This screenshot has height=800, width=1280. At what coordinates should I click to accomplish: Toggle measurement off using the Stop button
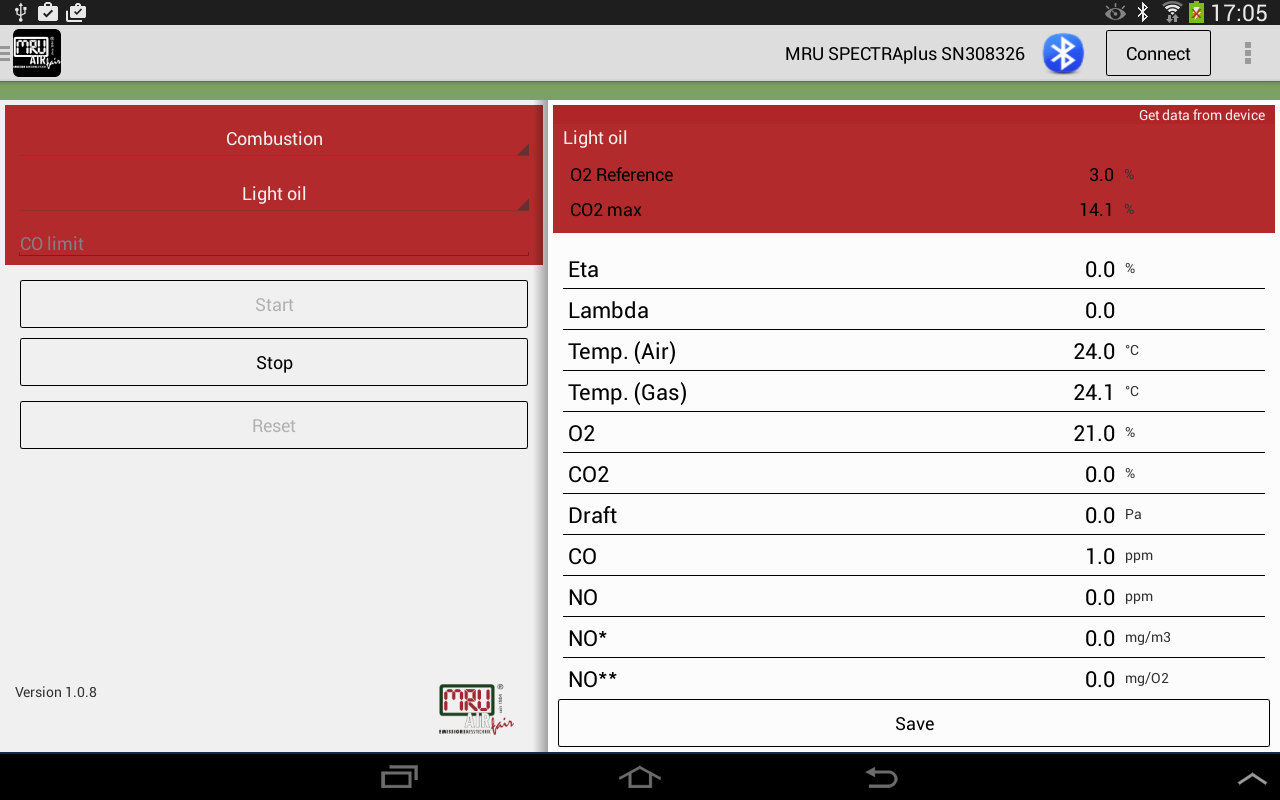273,362
